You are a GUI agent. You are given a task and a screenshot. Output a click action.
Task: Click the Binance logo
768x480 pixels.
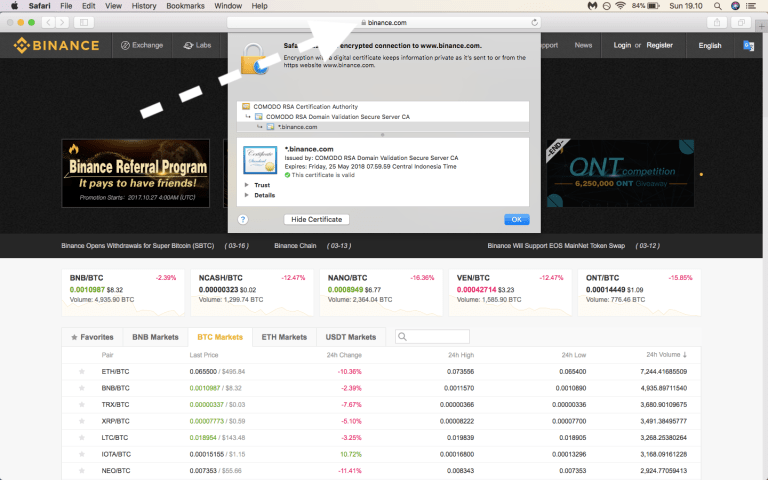tap(56, 45)
